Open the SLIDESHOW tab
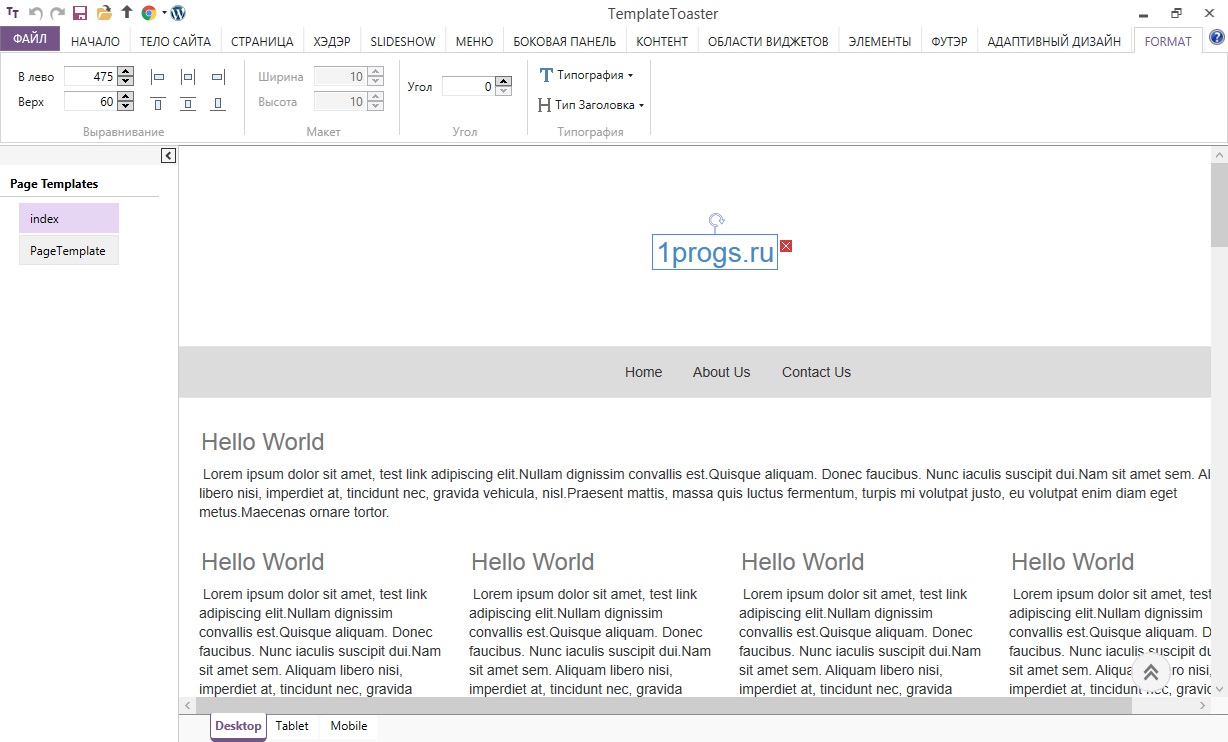1228x742 pixels. [403, 41]
